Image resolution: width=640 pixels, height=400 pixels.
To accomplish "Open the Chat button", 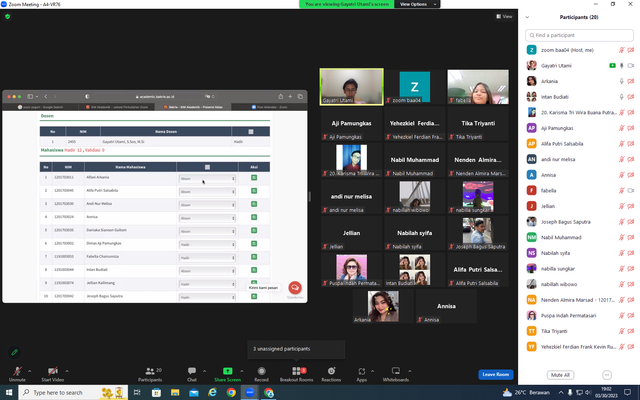I will (x=192, y=373).
